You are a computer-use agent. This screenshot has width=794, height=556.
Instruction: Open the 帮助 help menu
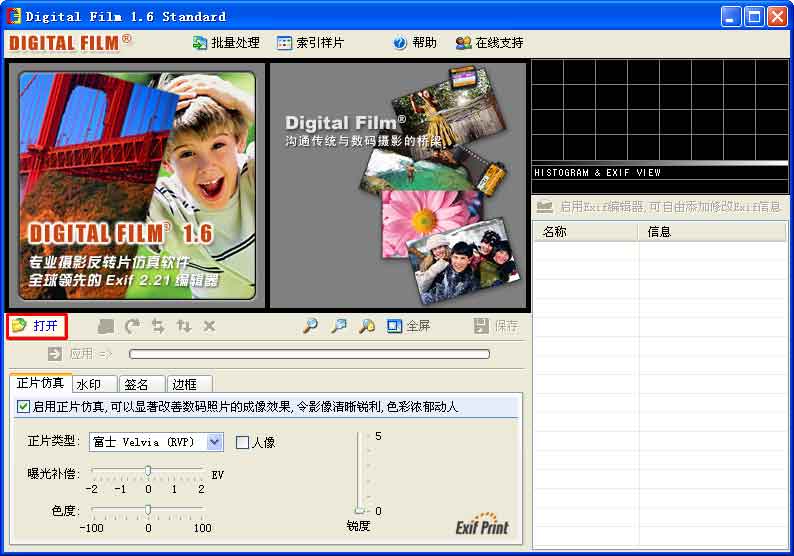[x=415, y=43]
